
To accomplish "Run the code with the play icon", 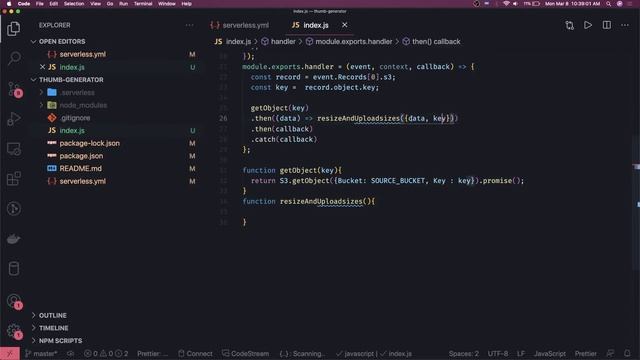I will [x=588, y=25].
